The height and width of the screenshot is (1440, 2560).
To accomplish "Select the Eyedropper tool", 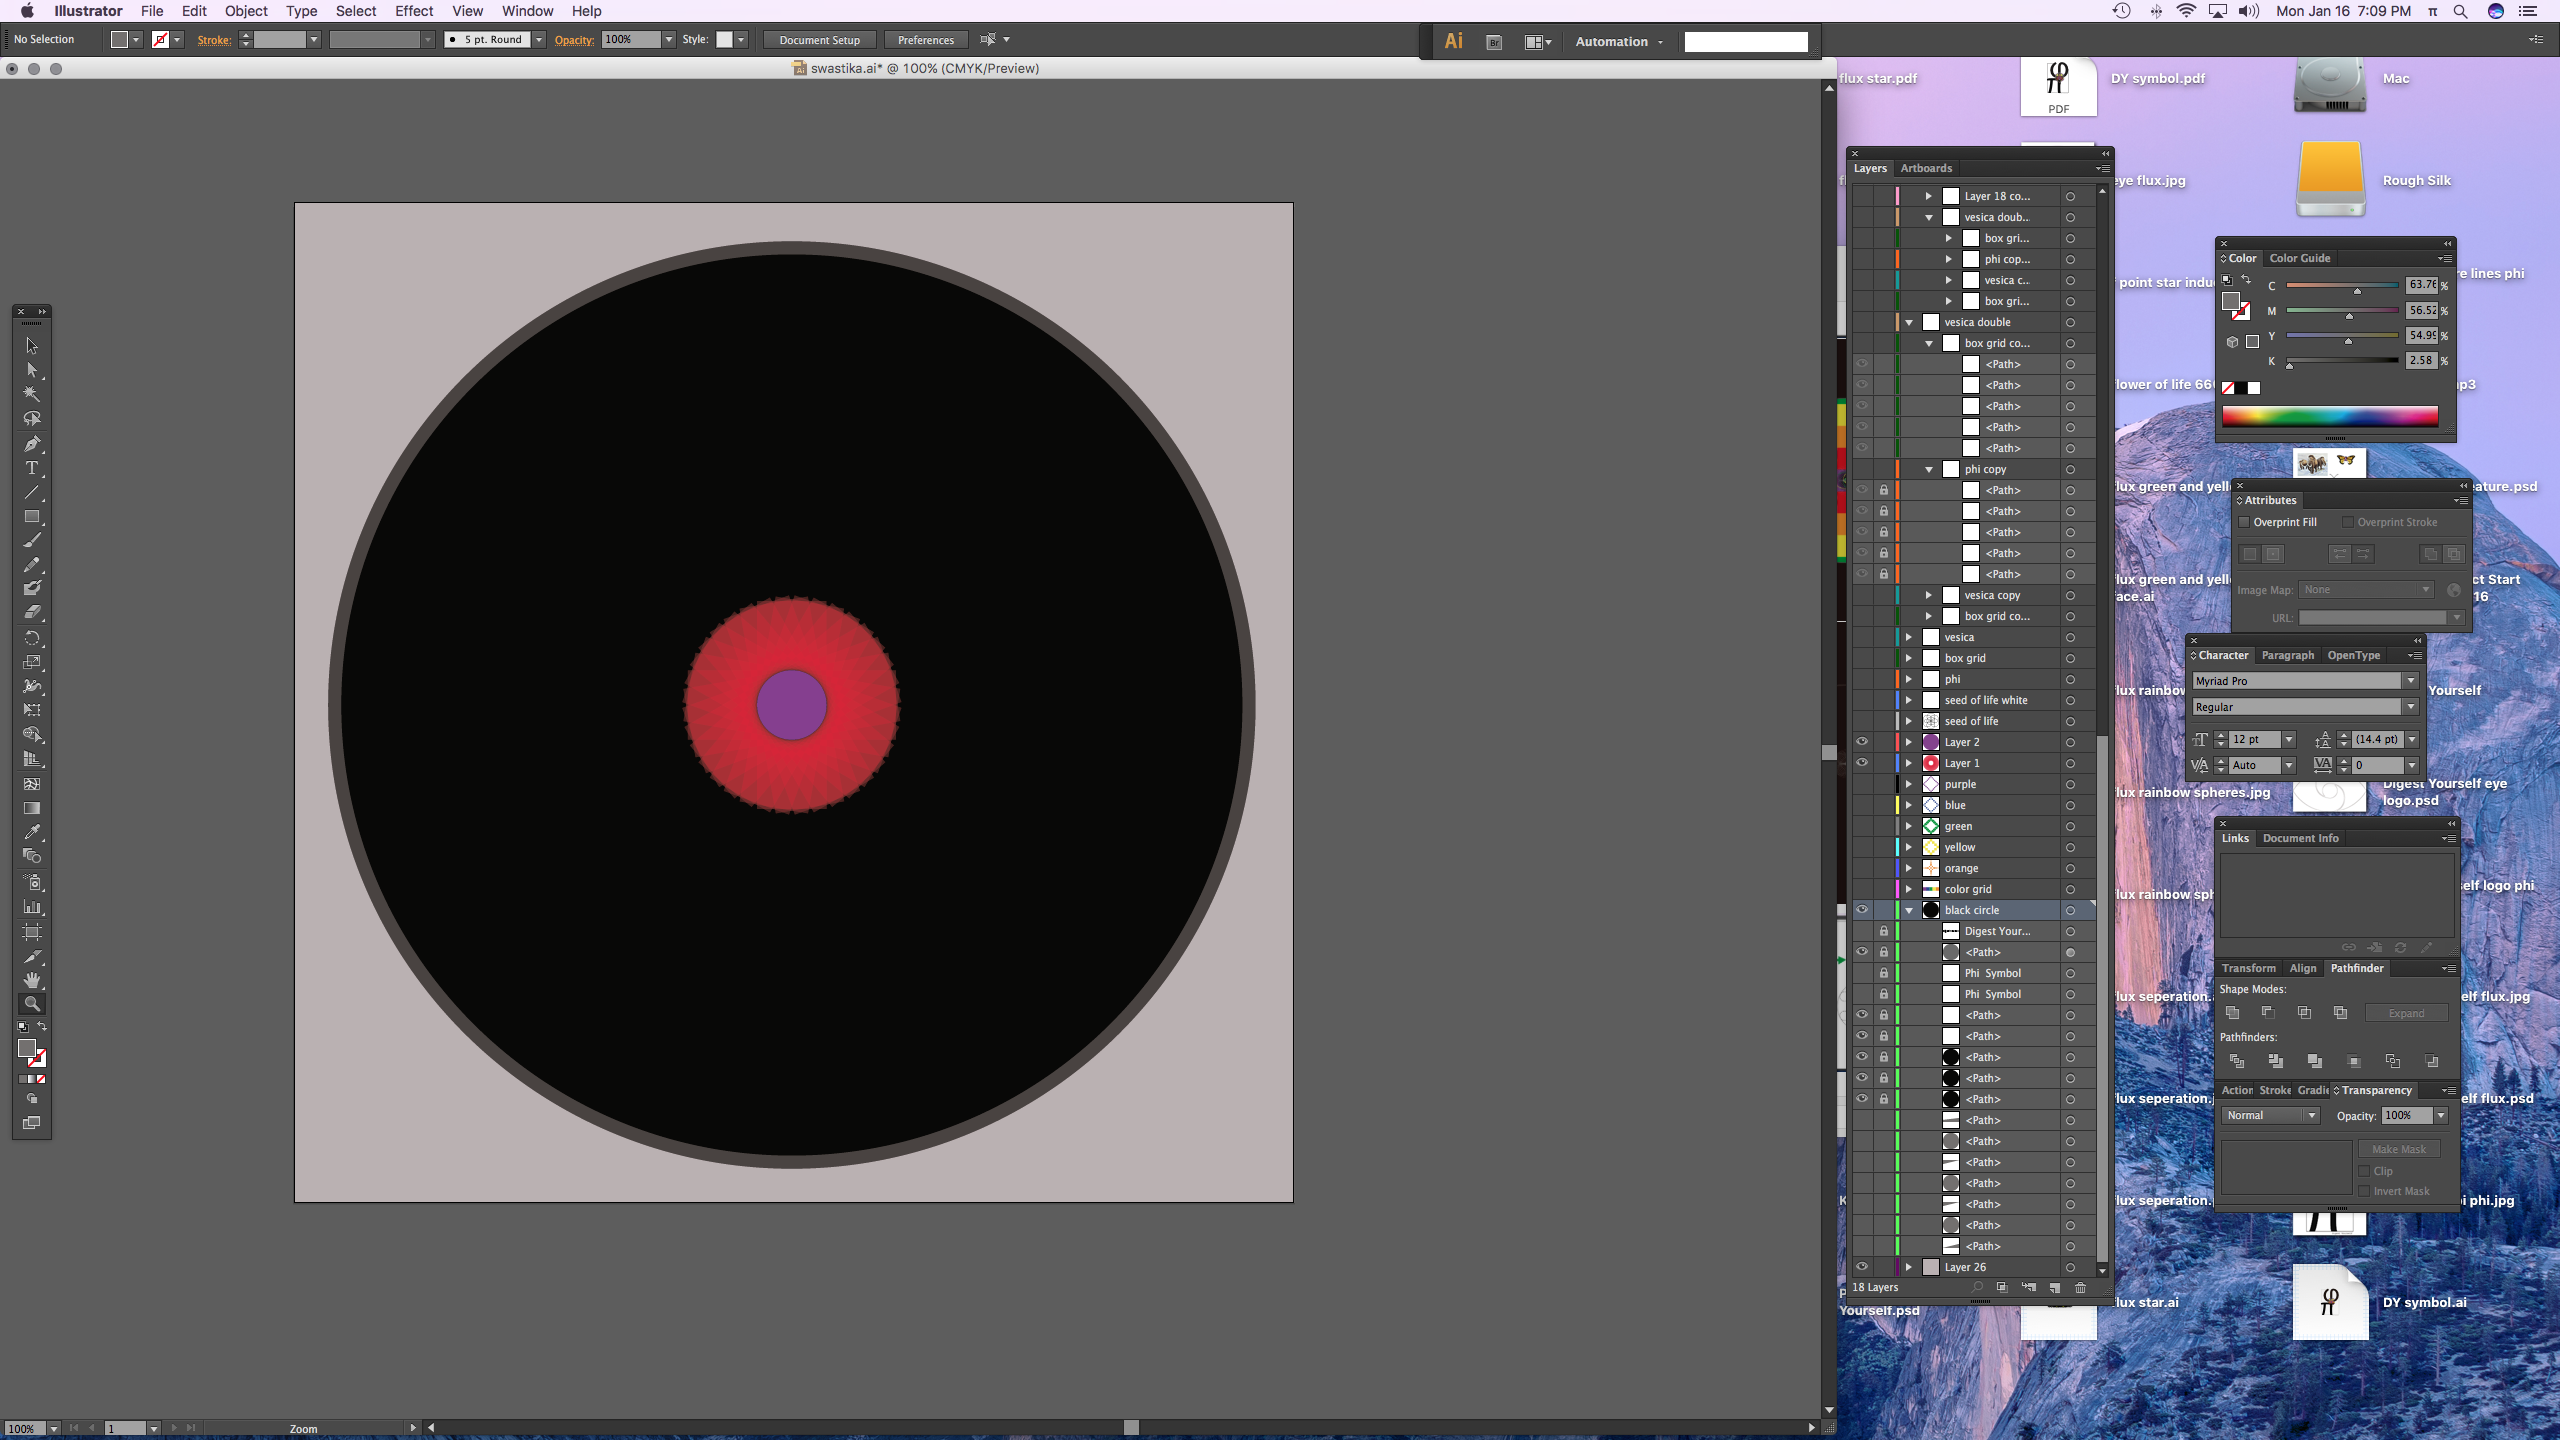I will click(x=32, y=832).
